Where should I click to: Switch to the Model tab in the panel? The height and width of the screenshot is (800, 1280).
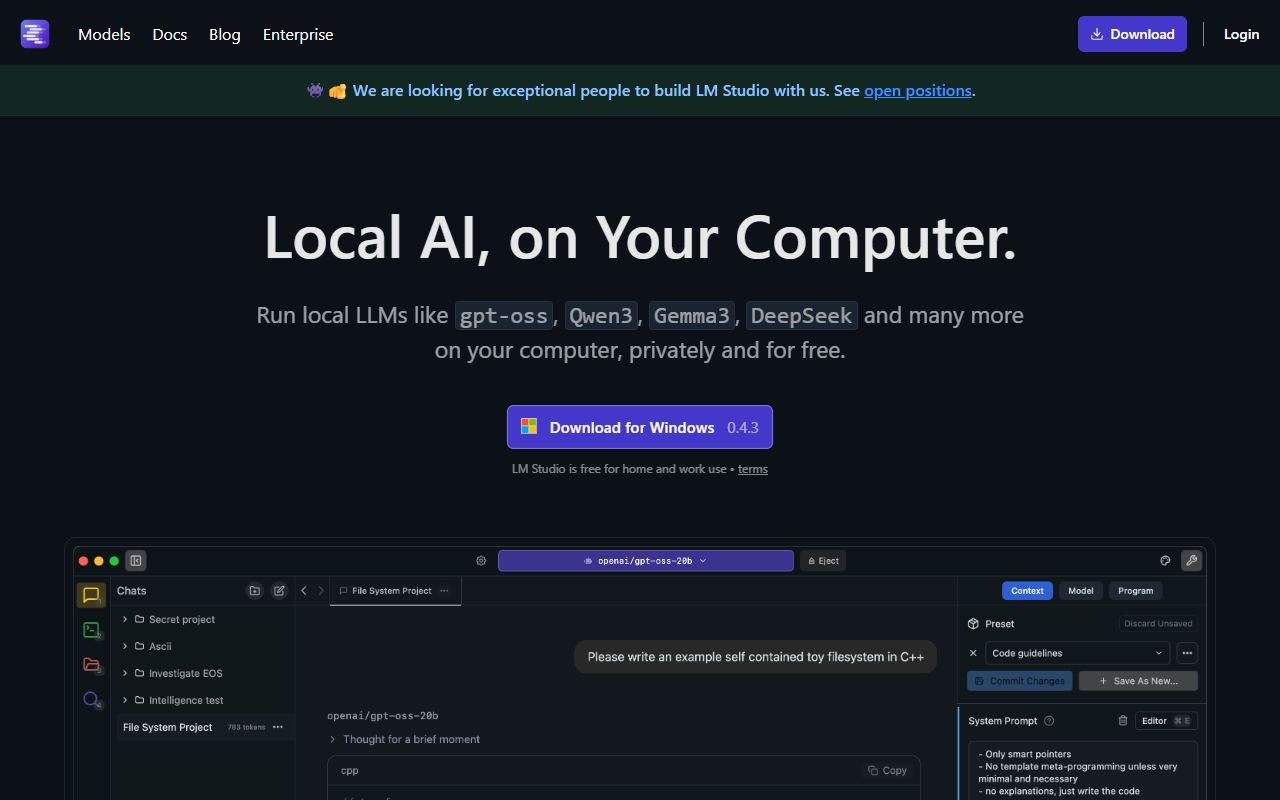tap(1080, 590)
